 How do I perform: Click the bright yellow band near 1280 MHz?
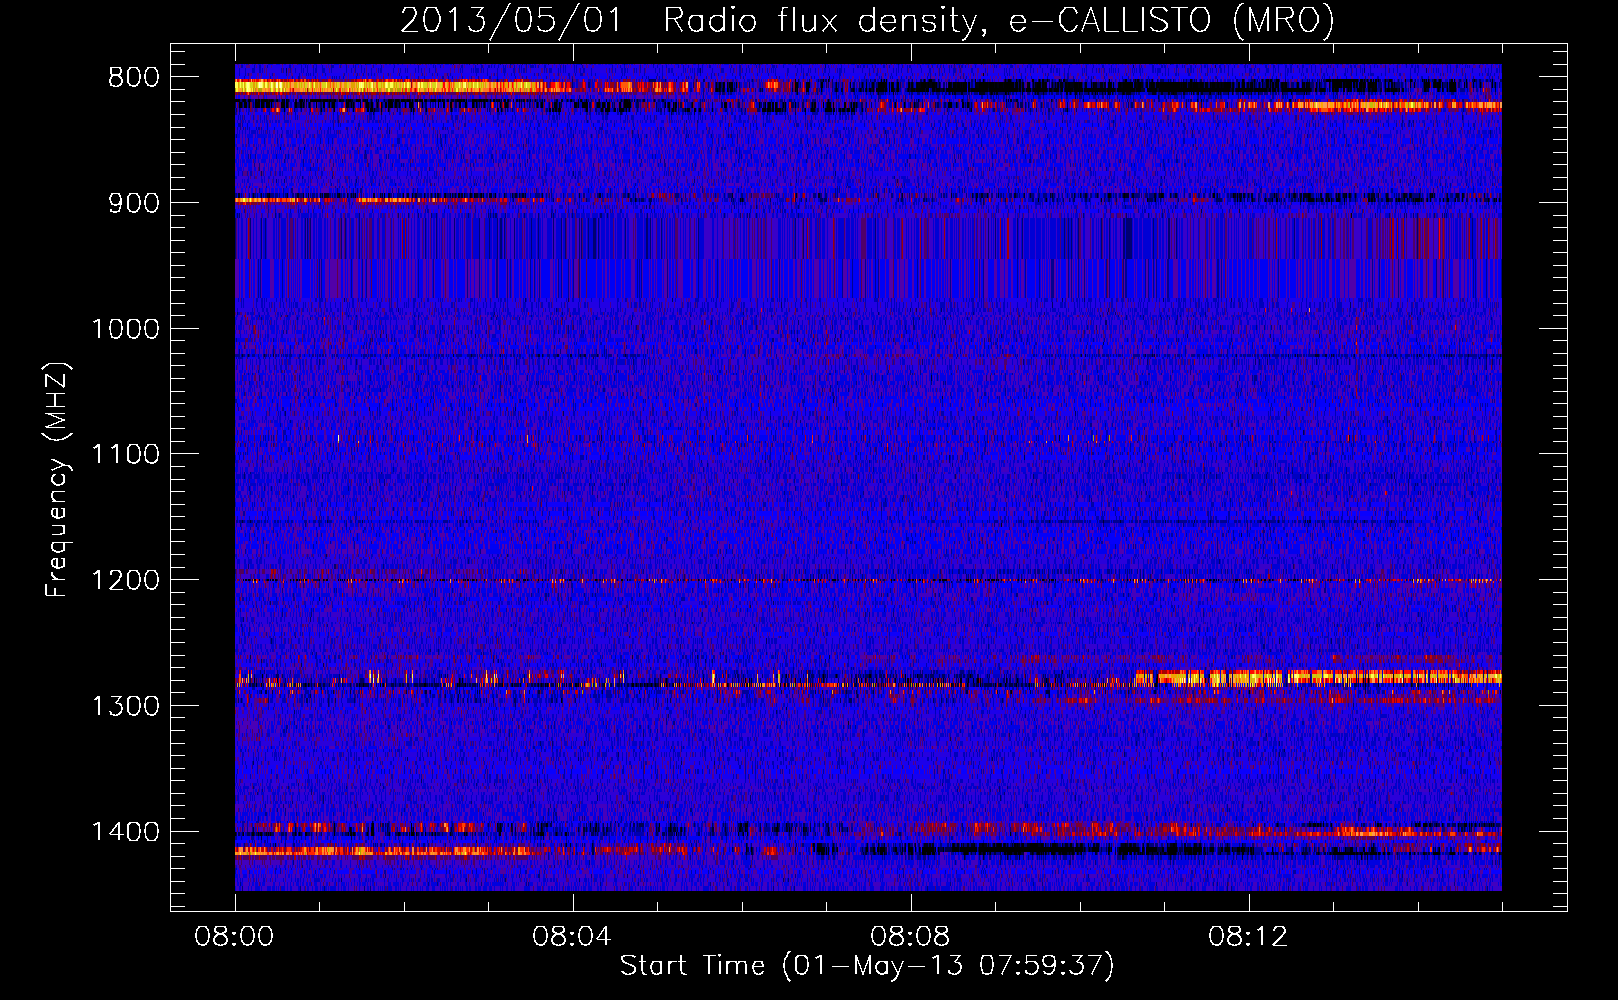1317,678
